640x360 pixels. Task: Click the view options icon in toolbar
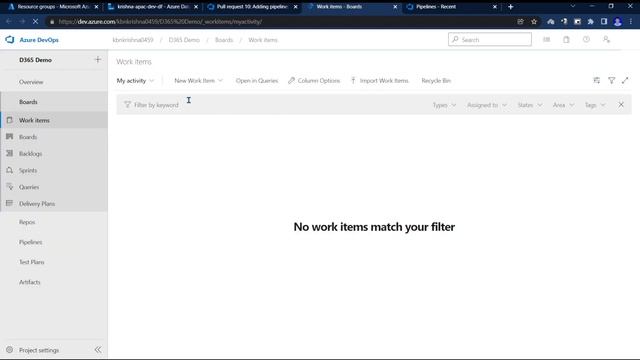pyautogui.click(x=597, y=80)
